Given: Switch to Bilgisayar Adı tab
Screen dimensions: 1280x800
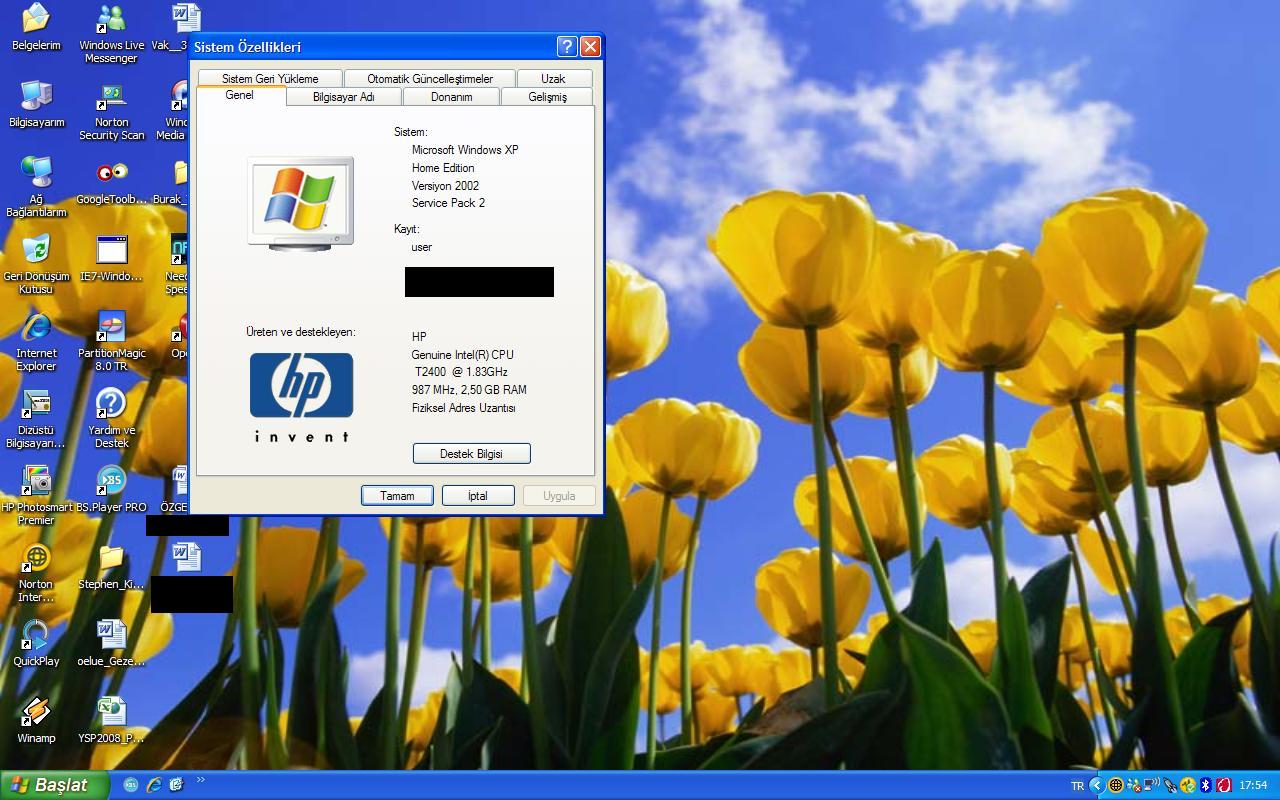Looking at the screenshot, I should pyautogui.click(x=344, y=97).
